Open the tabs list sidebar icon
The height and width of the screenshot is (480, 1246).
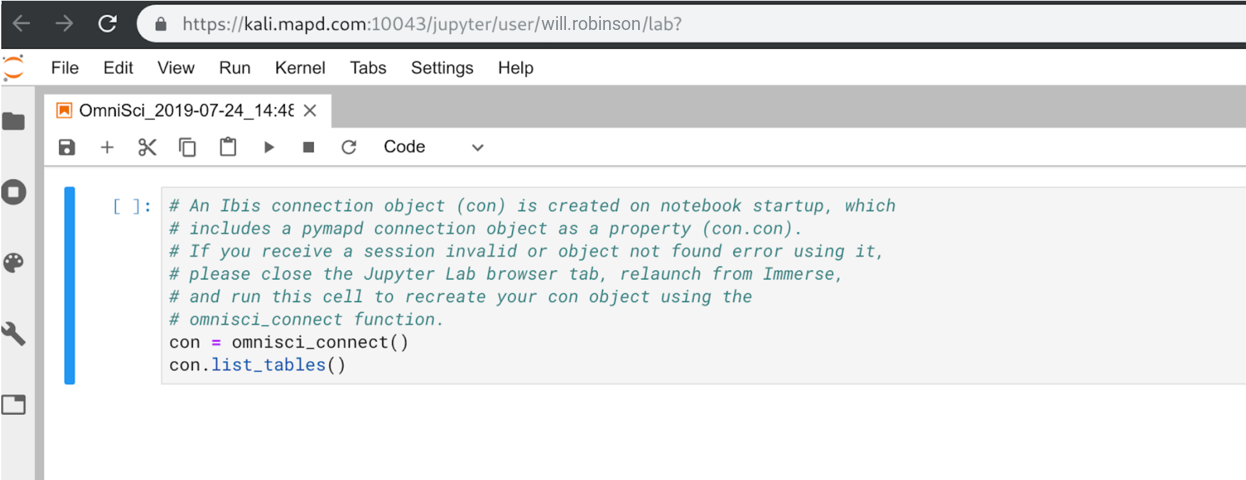13,405
